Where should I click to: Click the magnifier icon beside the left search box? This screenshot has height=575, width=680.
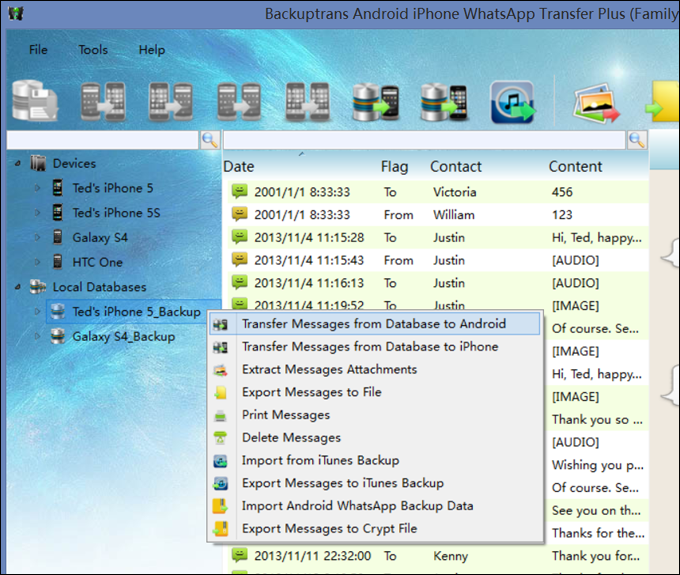210,140
